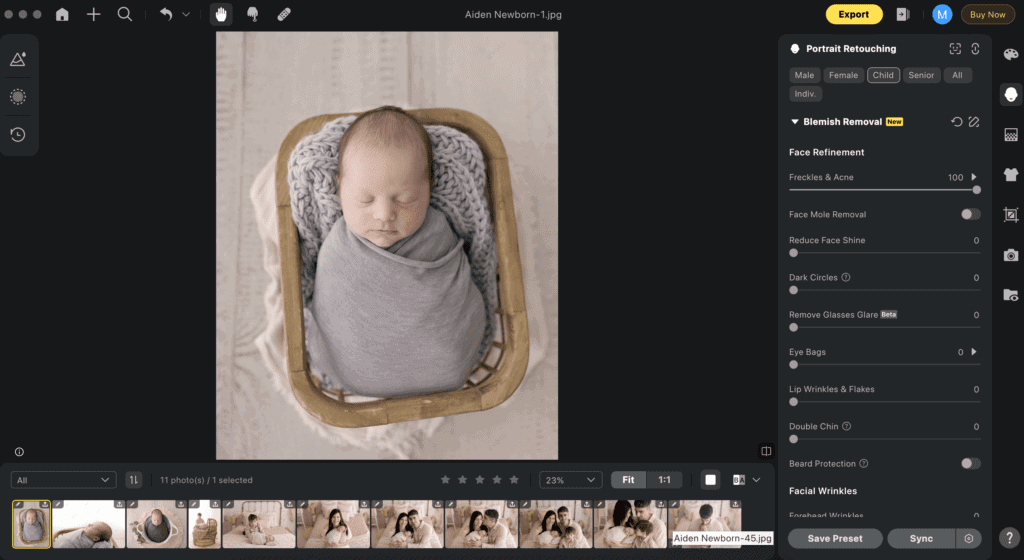Viewport: 1024px width, 560px height.
Task: Click the yellow Export button
Action: 853,15
